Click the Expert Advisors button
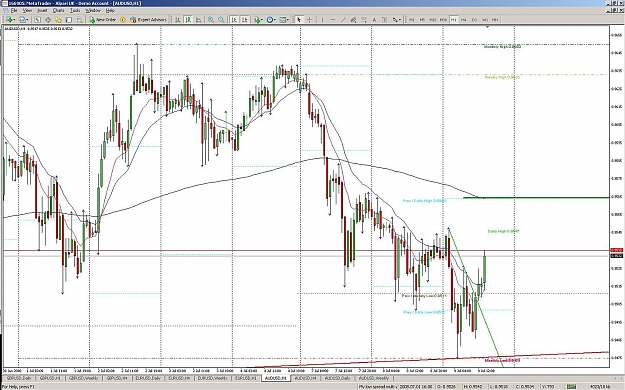 tap(148, 19)
